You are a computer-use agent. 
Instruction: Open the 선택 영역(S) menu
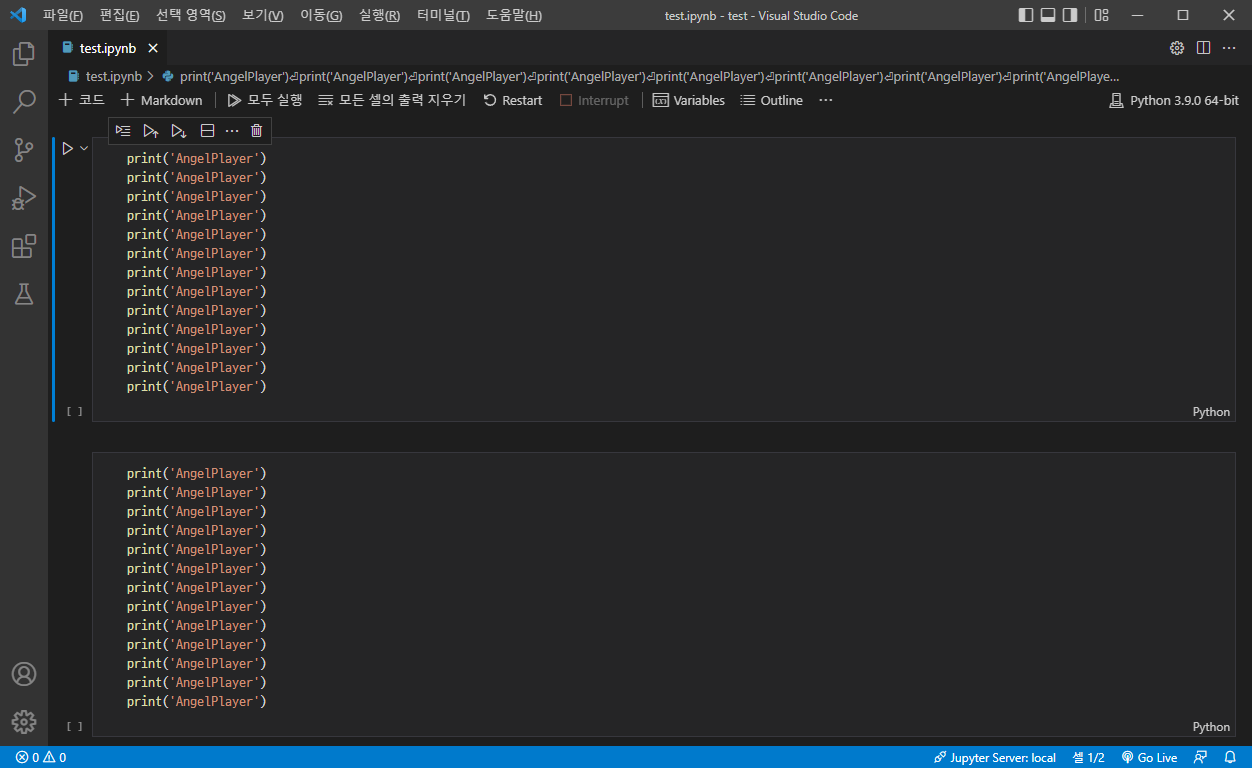coord(190,15)
